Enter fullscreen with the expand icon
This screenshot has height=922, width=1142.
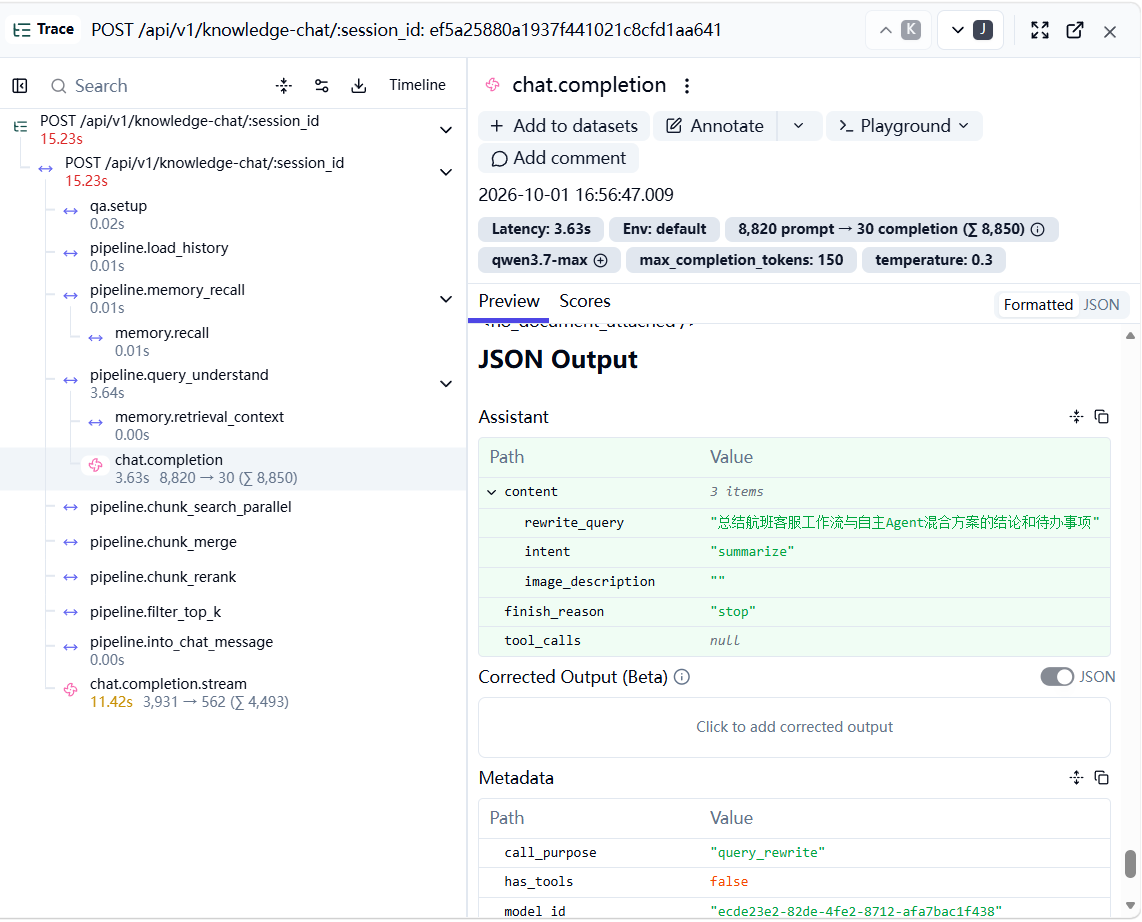click(1040, 30)
